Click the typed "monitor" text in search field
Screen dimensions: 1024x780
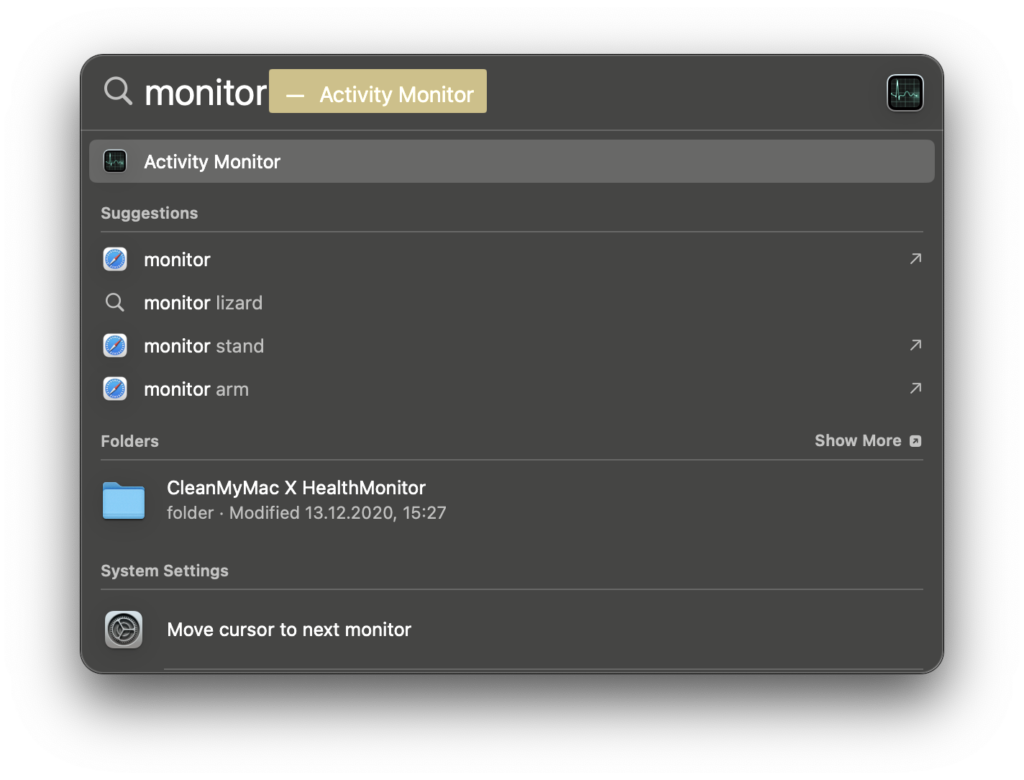point(206,93)
